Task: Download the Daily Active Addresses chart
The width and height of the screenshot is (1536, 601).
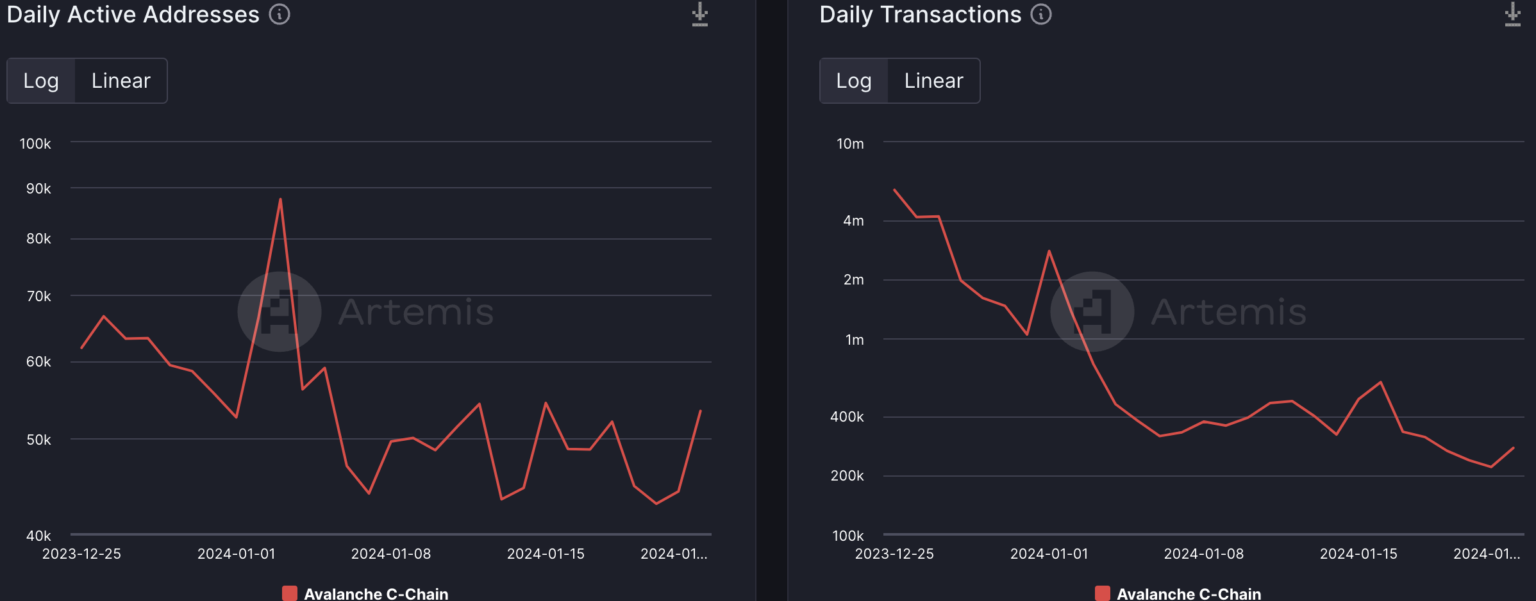Action: click(x=700, y=15)
